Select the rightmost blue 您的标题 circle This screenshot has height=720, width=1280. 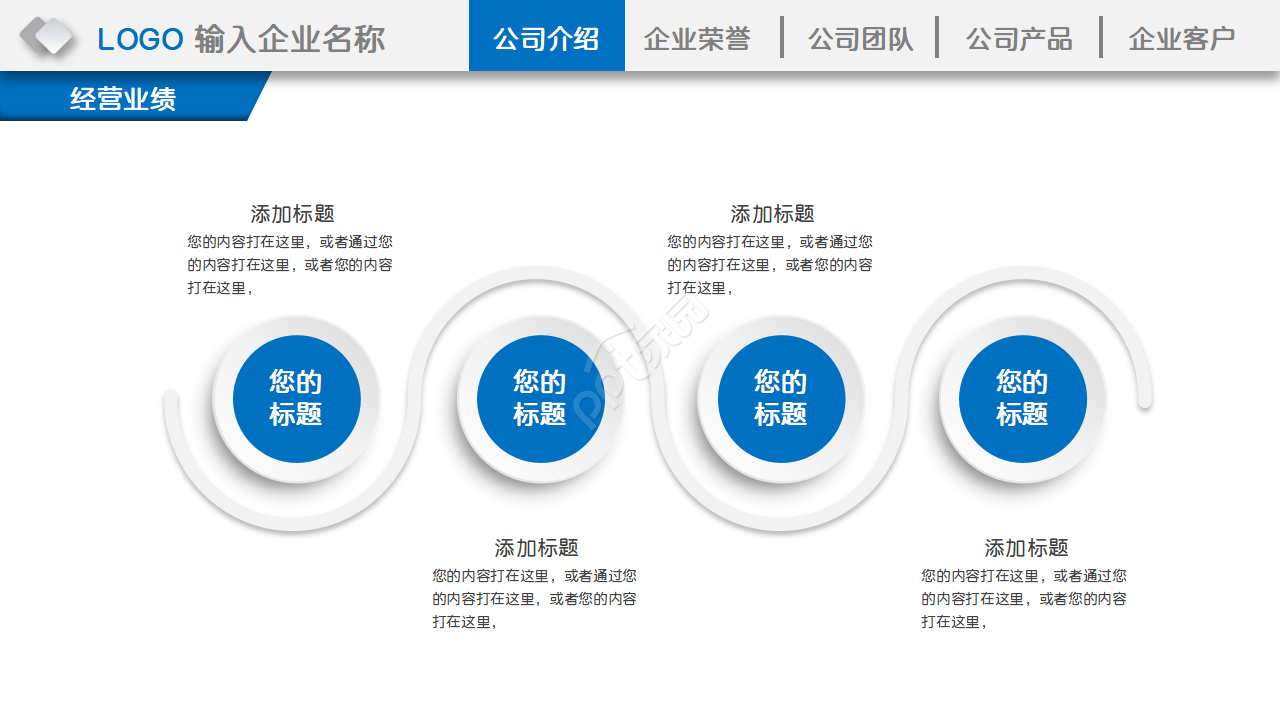tap(1022, 398)
